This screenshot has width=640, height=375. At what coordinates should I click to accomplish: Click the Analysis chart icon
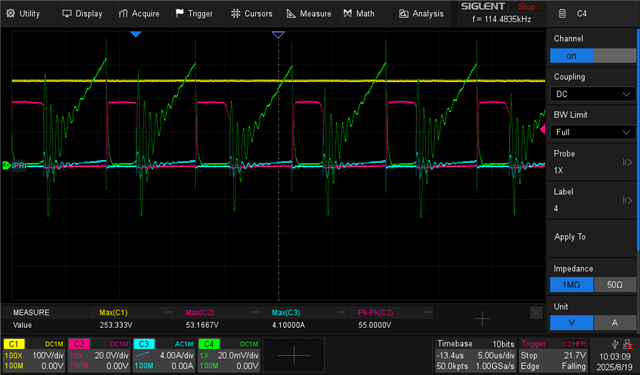click(404, 13)
